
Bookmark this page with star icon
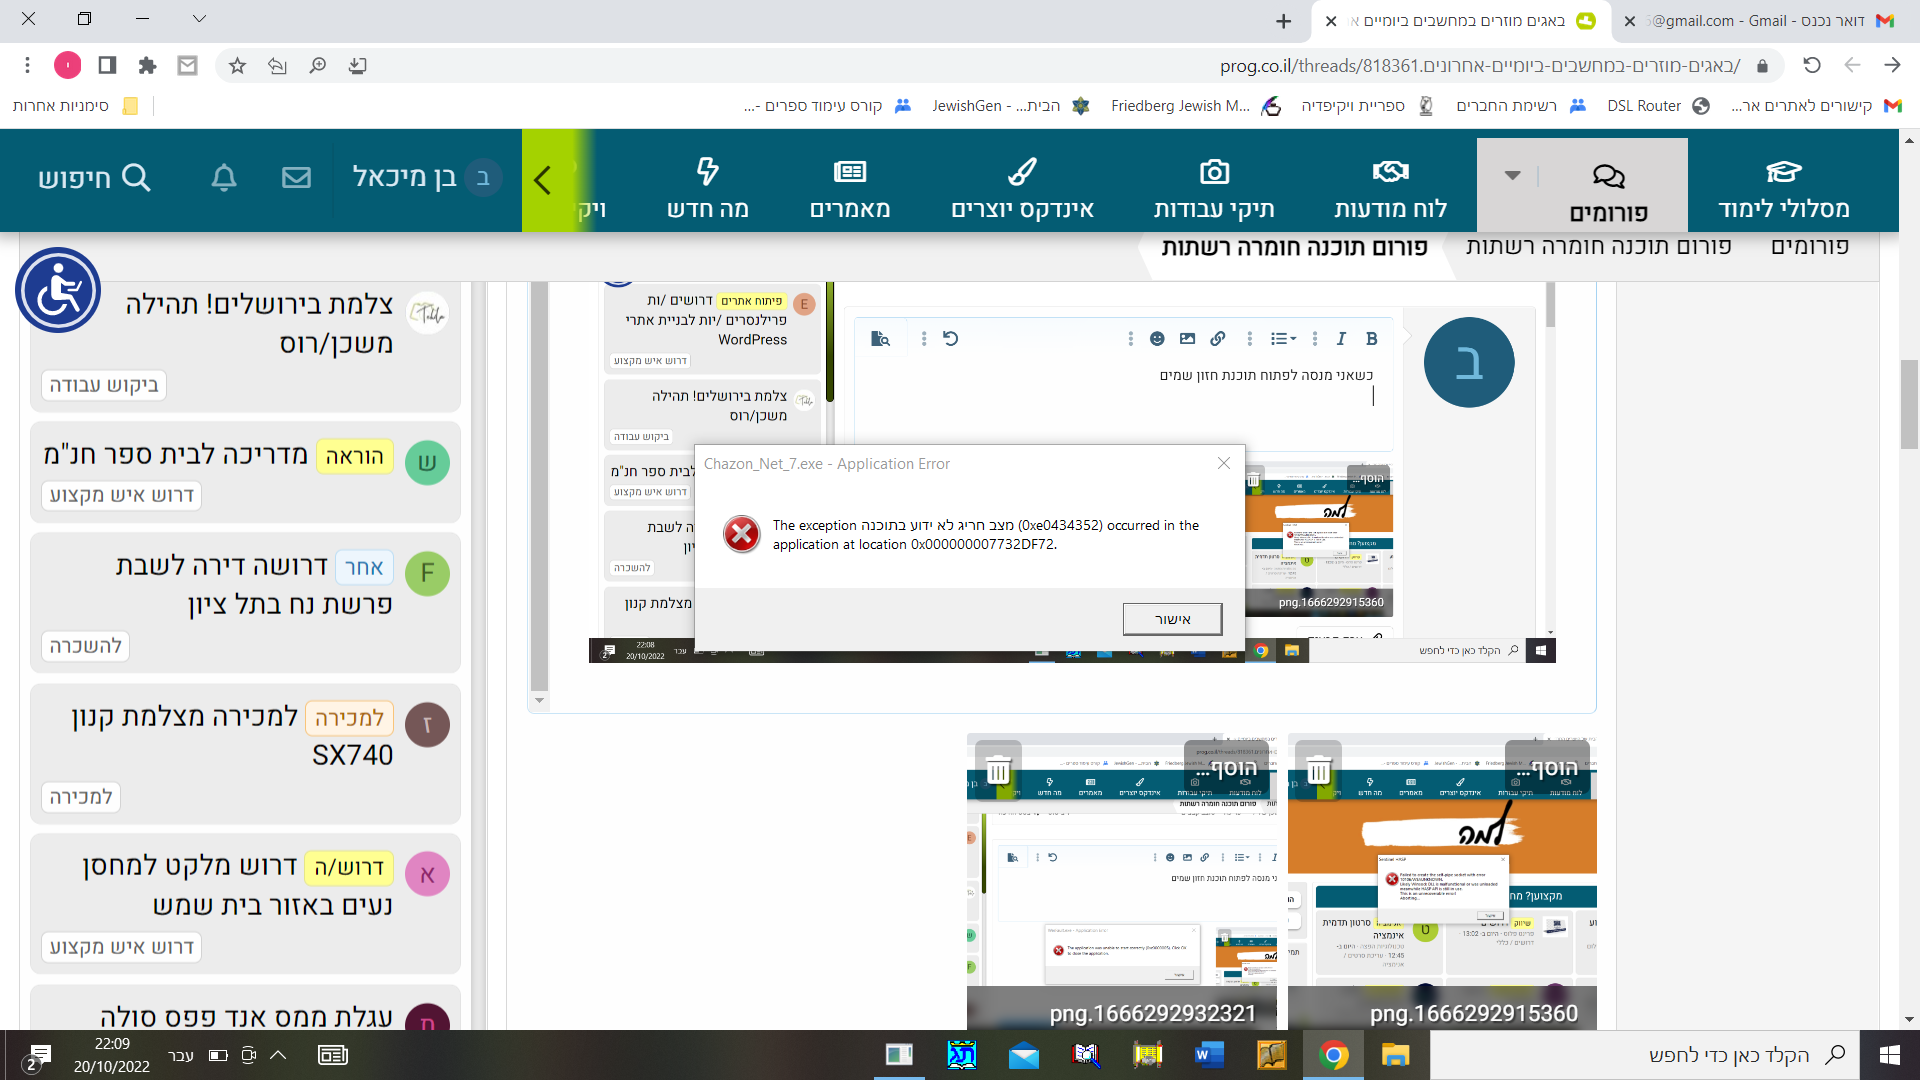click(237, 66)
